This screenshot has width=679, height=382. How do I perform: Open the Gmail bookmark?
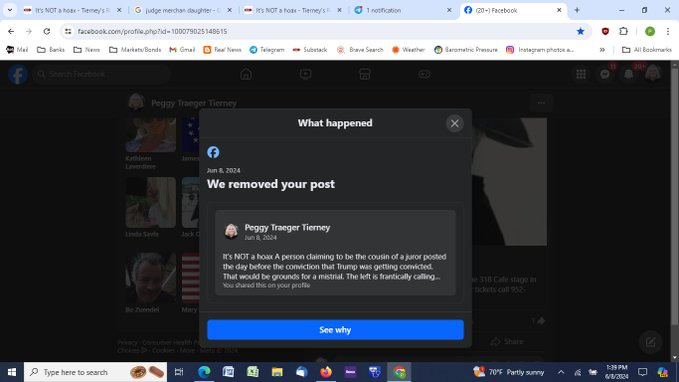click(182, 50)
